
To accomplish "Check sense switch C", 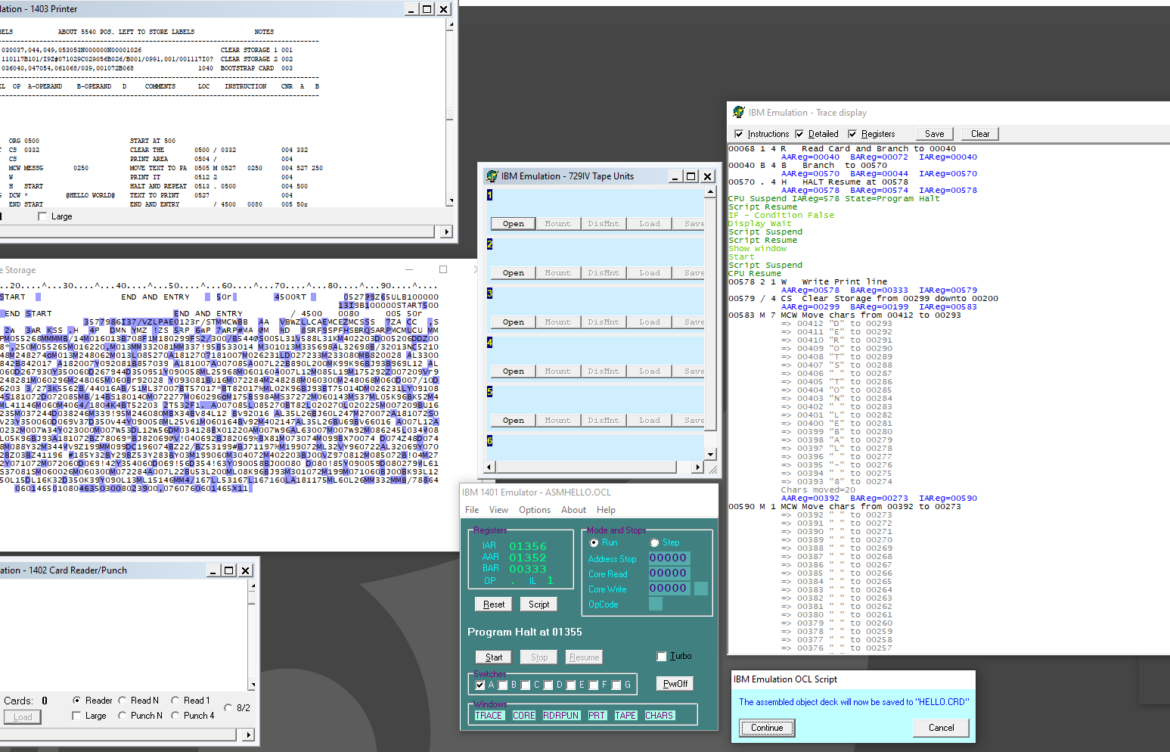I will [525, 685].
